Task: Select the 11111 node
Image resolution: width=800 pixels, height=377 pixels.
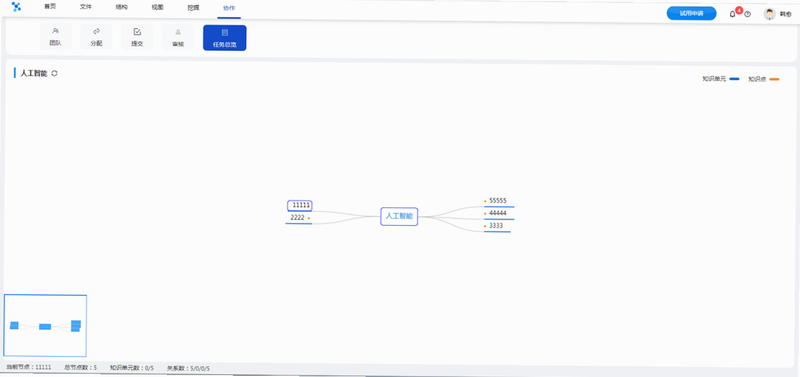Action: [x=300, y=206]
